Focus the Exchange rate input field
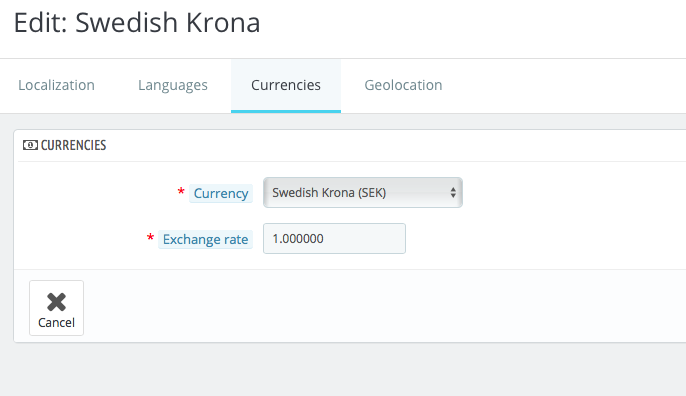 coord(334,238)
